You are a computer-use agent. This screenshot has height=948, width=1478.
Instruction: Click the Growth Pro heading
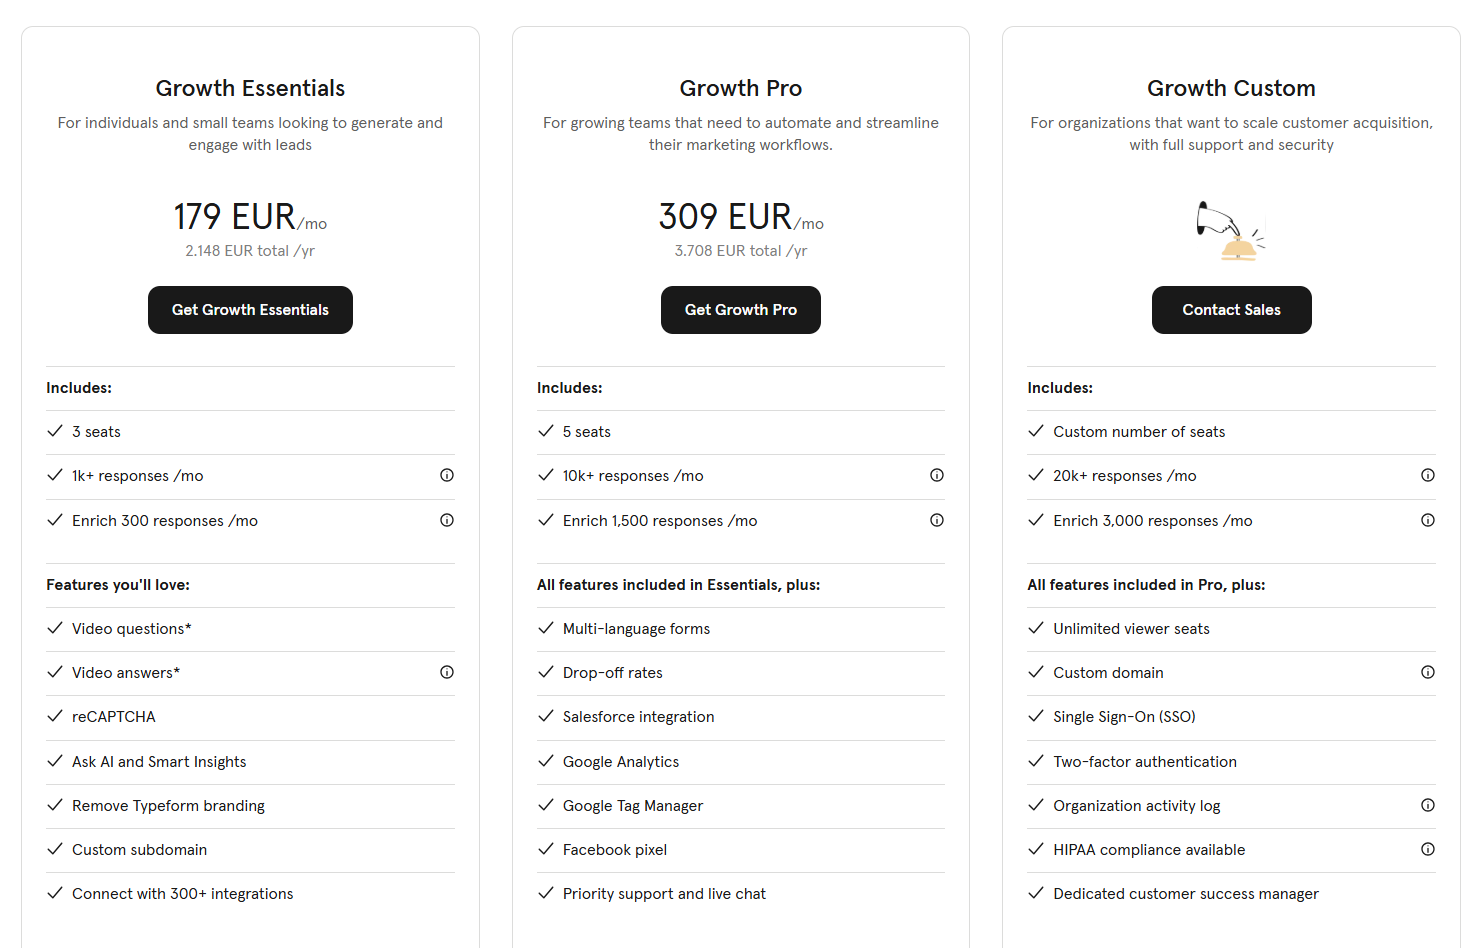(741, 88)
